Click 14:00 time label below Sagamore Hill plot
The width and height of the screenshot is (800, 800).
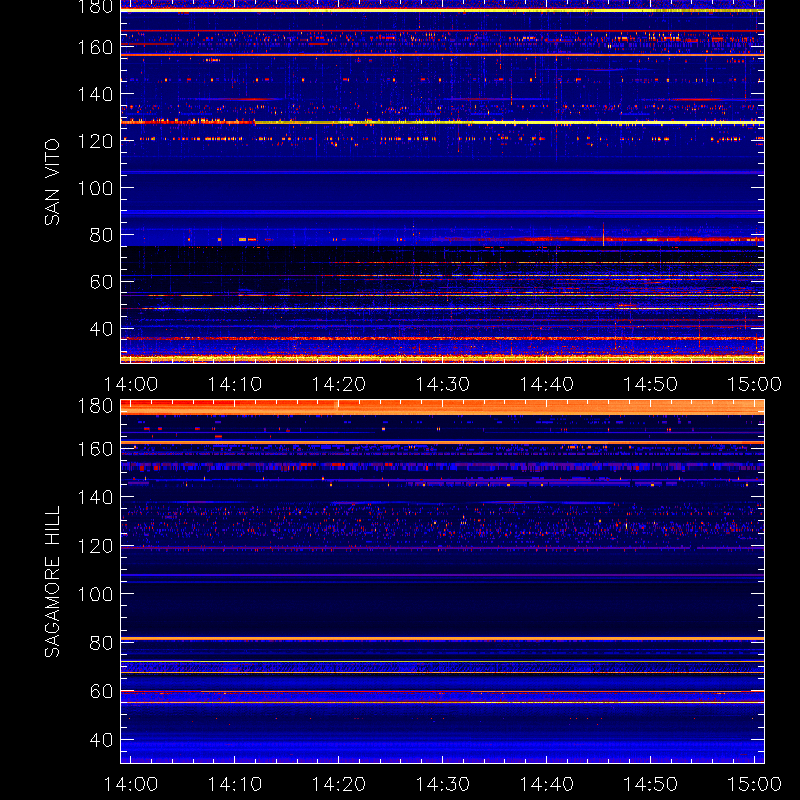tap(131, 784)
